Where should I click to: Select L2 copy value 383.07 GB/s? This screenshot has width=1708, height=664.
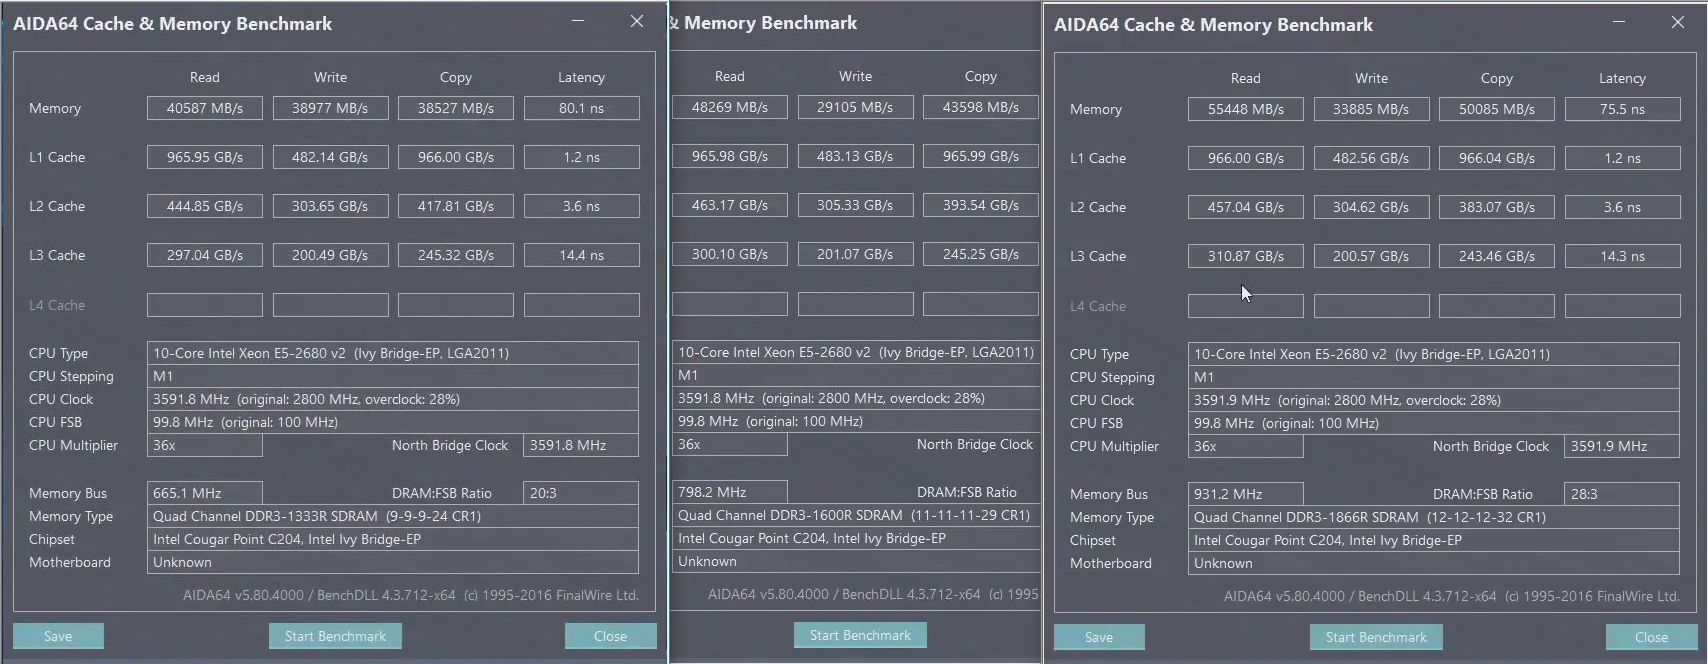coord(1497,207)
